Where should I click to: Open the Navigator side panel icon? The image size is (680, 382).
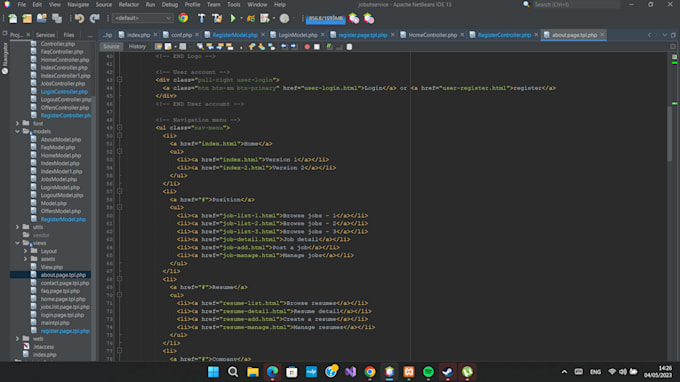point(5,58)
